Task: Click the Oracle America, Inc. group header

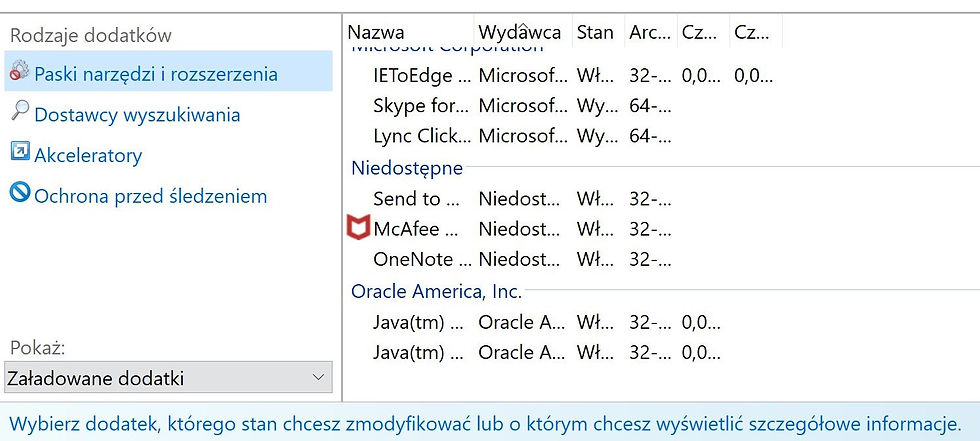Action: click(x=437, y=291)
